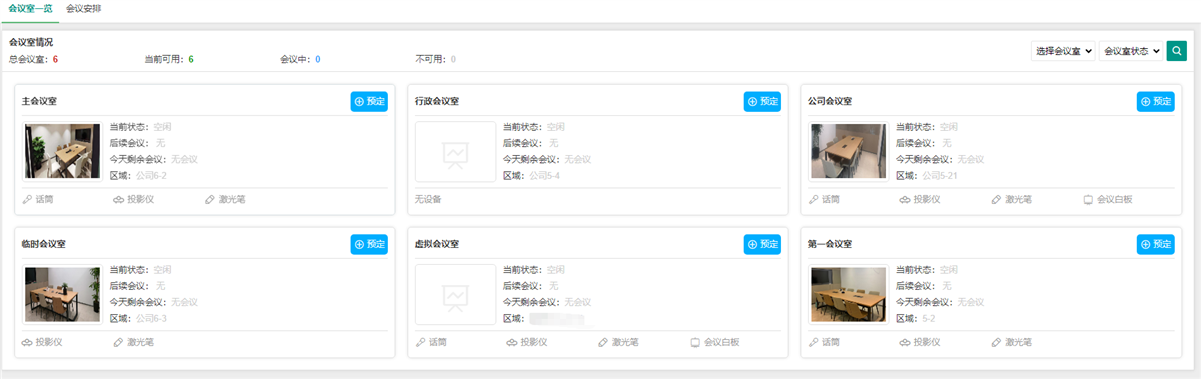Book the 主会议室 with 预定 button

coord(369,101)
